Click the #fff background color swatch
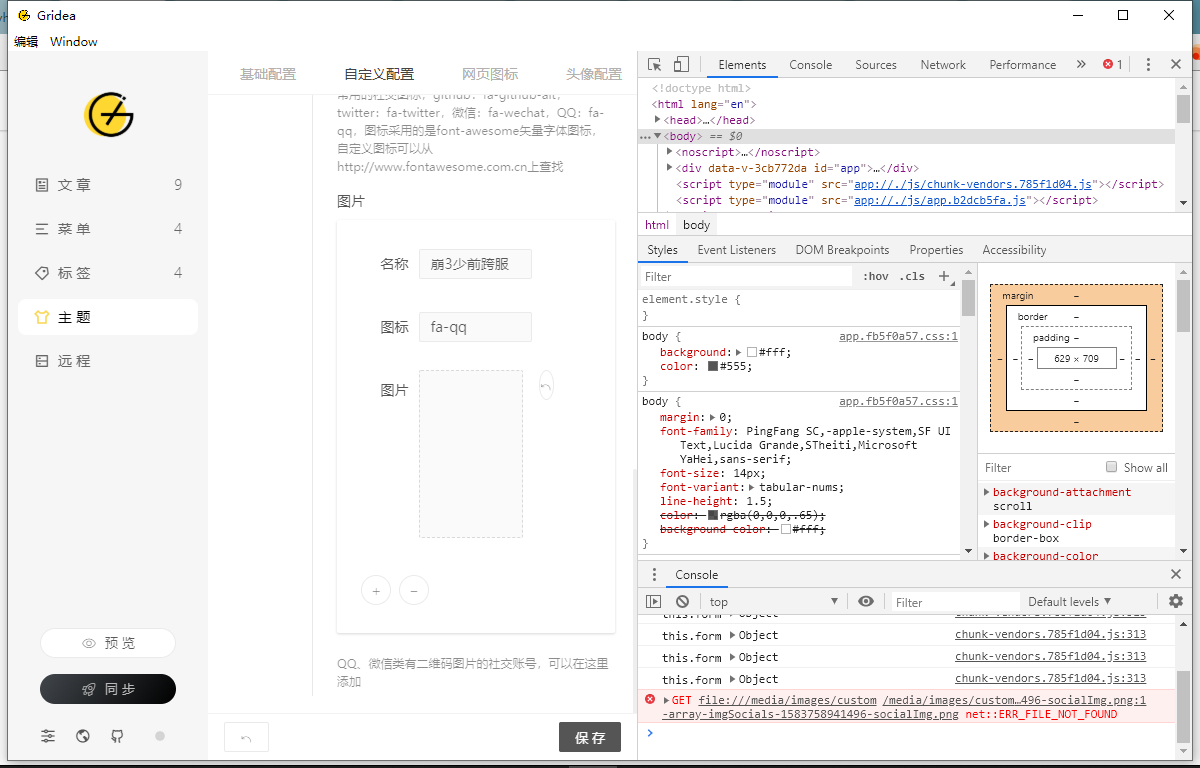Viewport: 1200px width, 768px height. [752, 352]
